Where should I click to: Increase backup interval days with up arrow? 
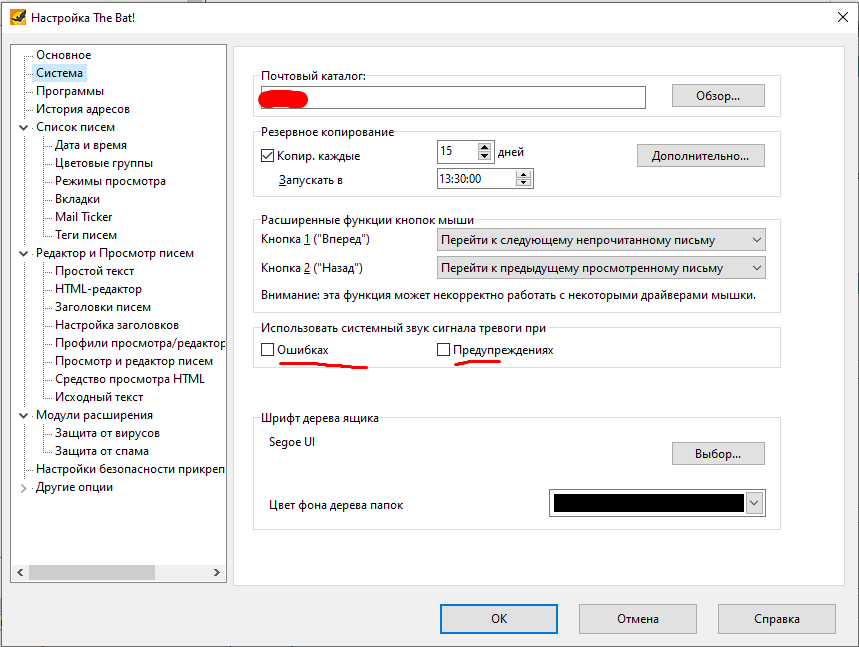click(484, 147)
